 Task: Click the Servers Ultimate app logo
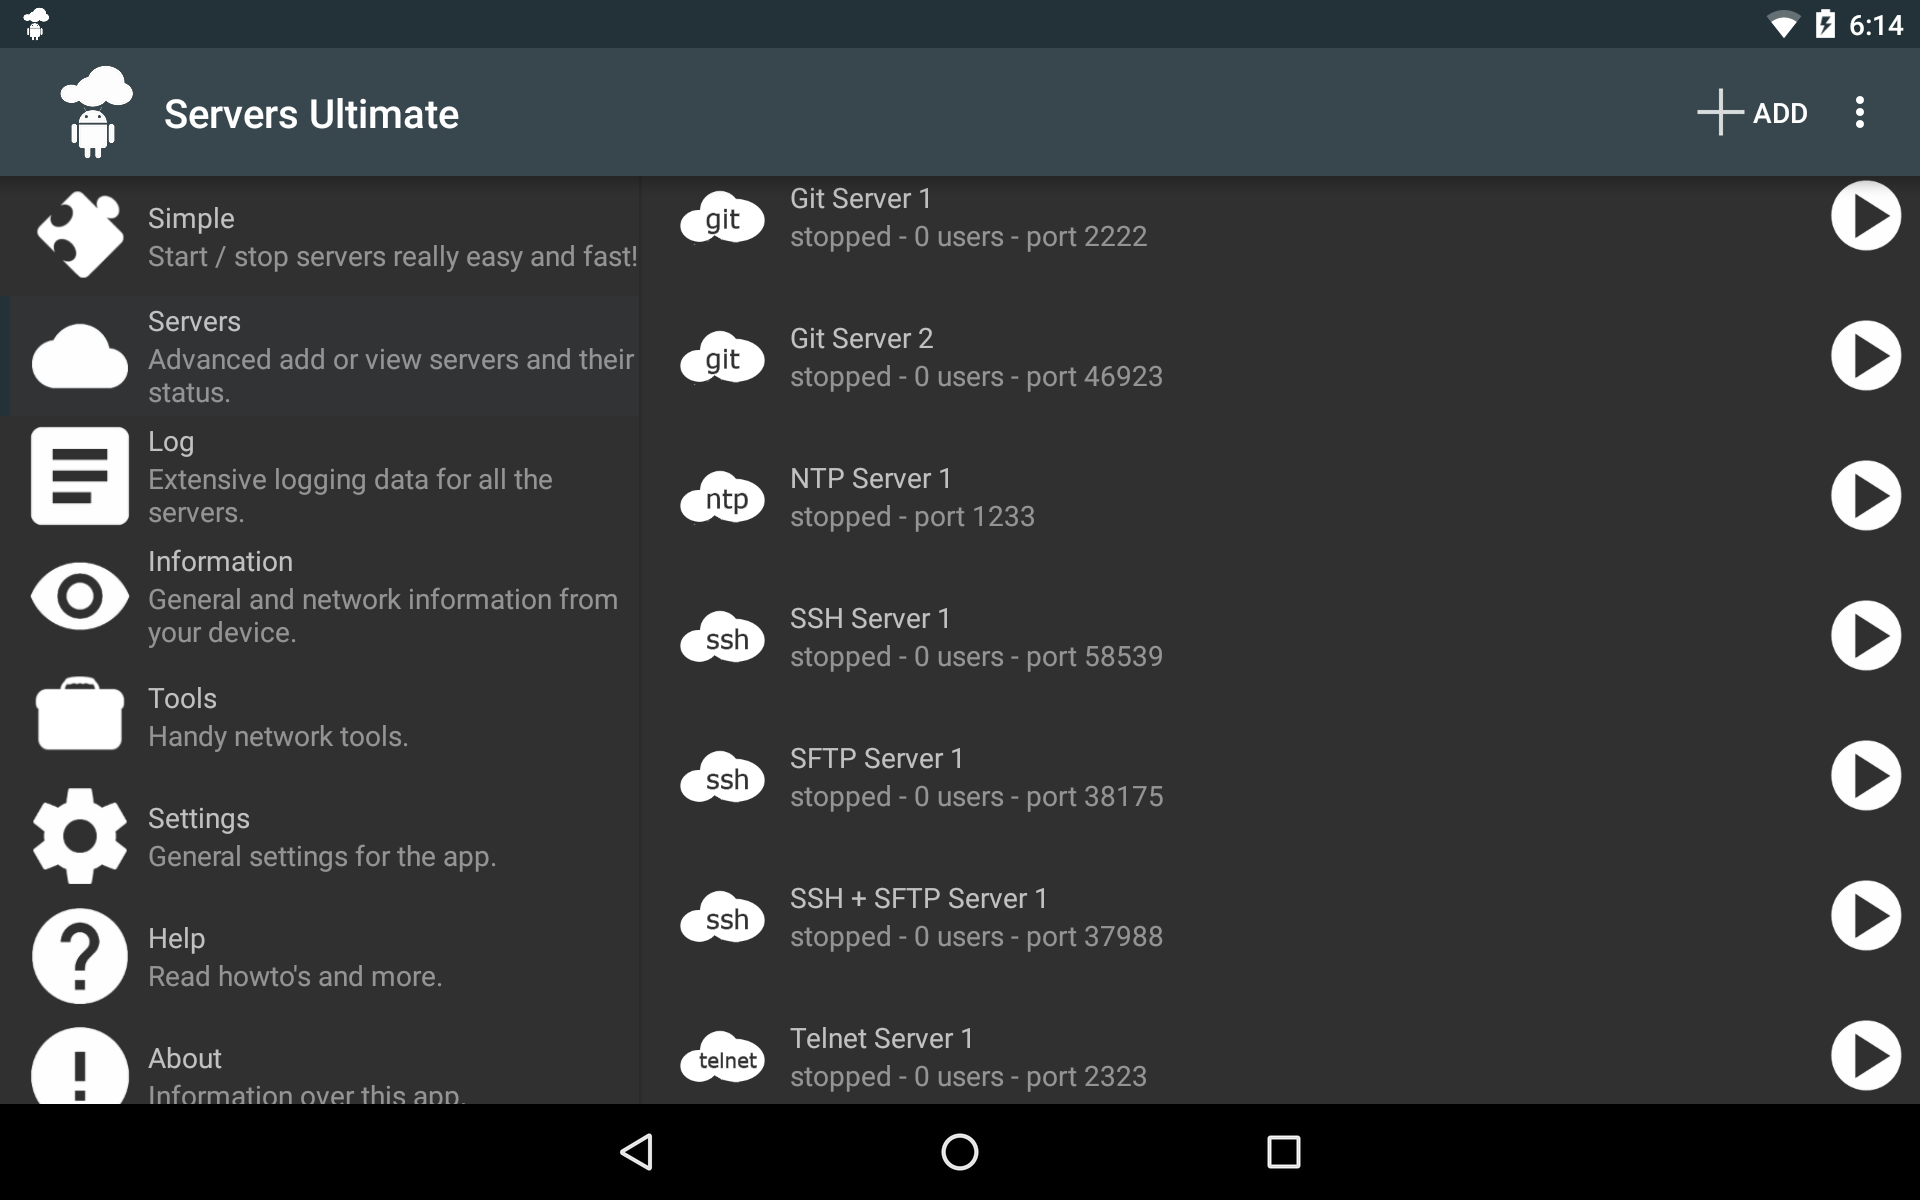95,112
